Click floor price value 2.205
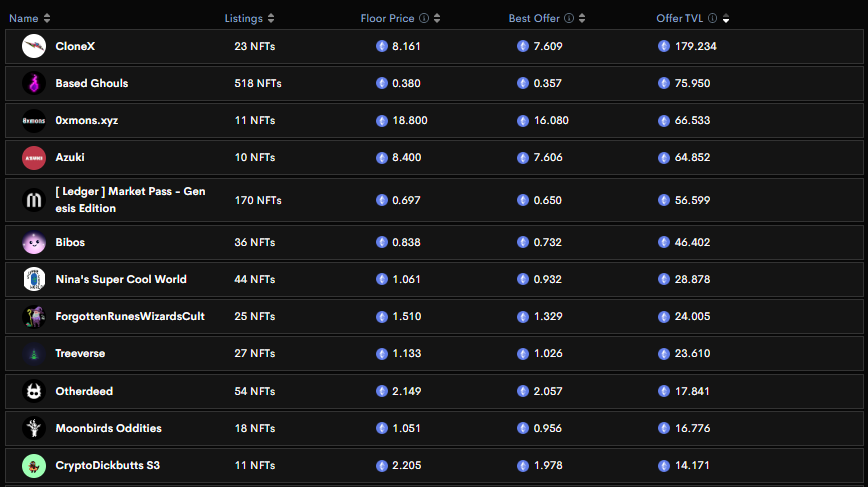The height and width of the screenshot is (487, 868). coord(406,465)
